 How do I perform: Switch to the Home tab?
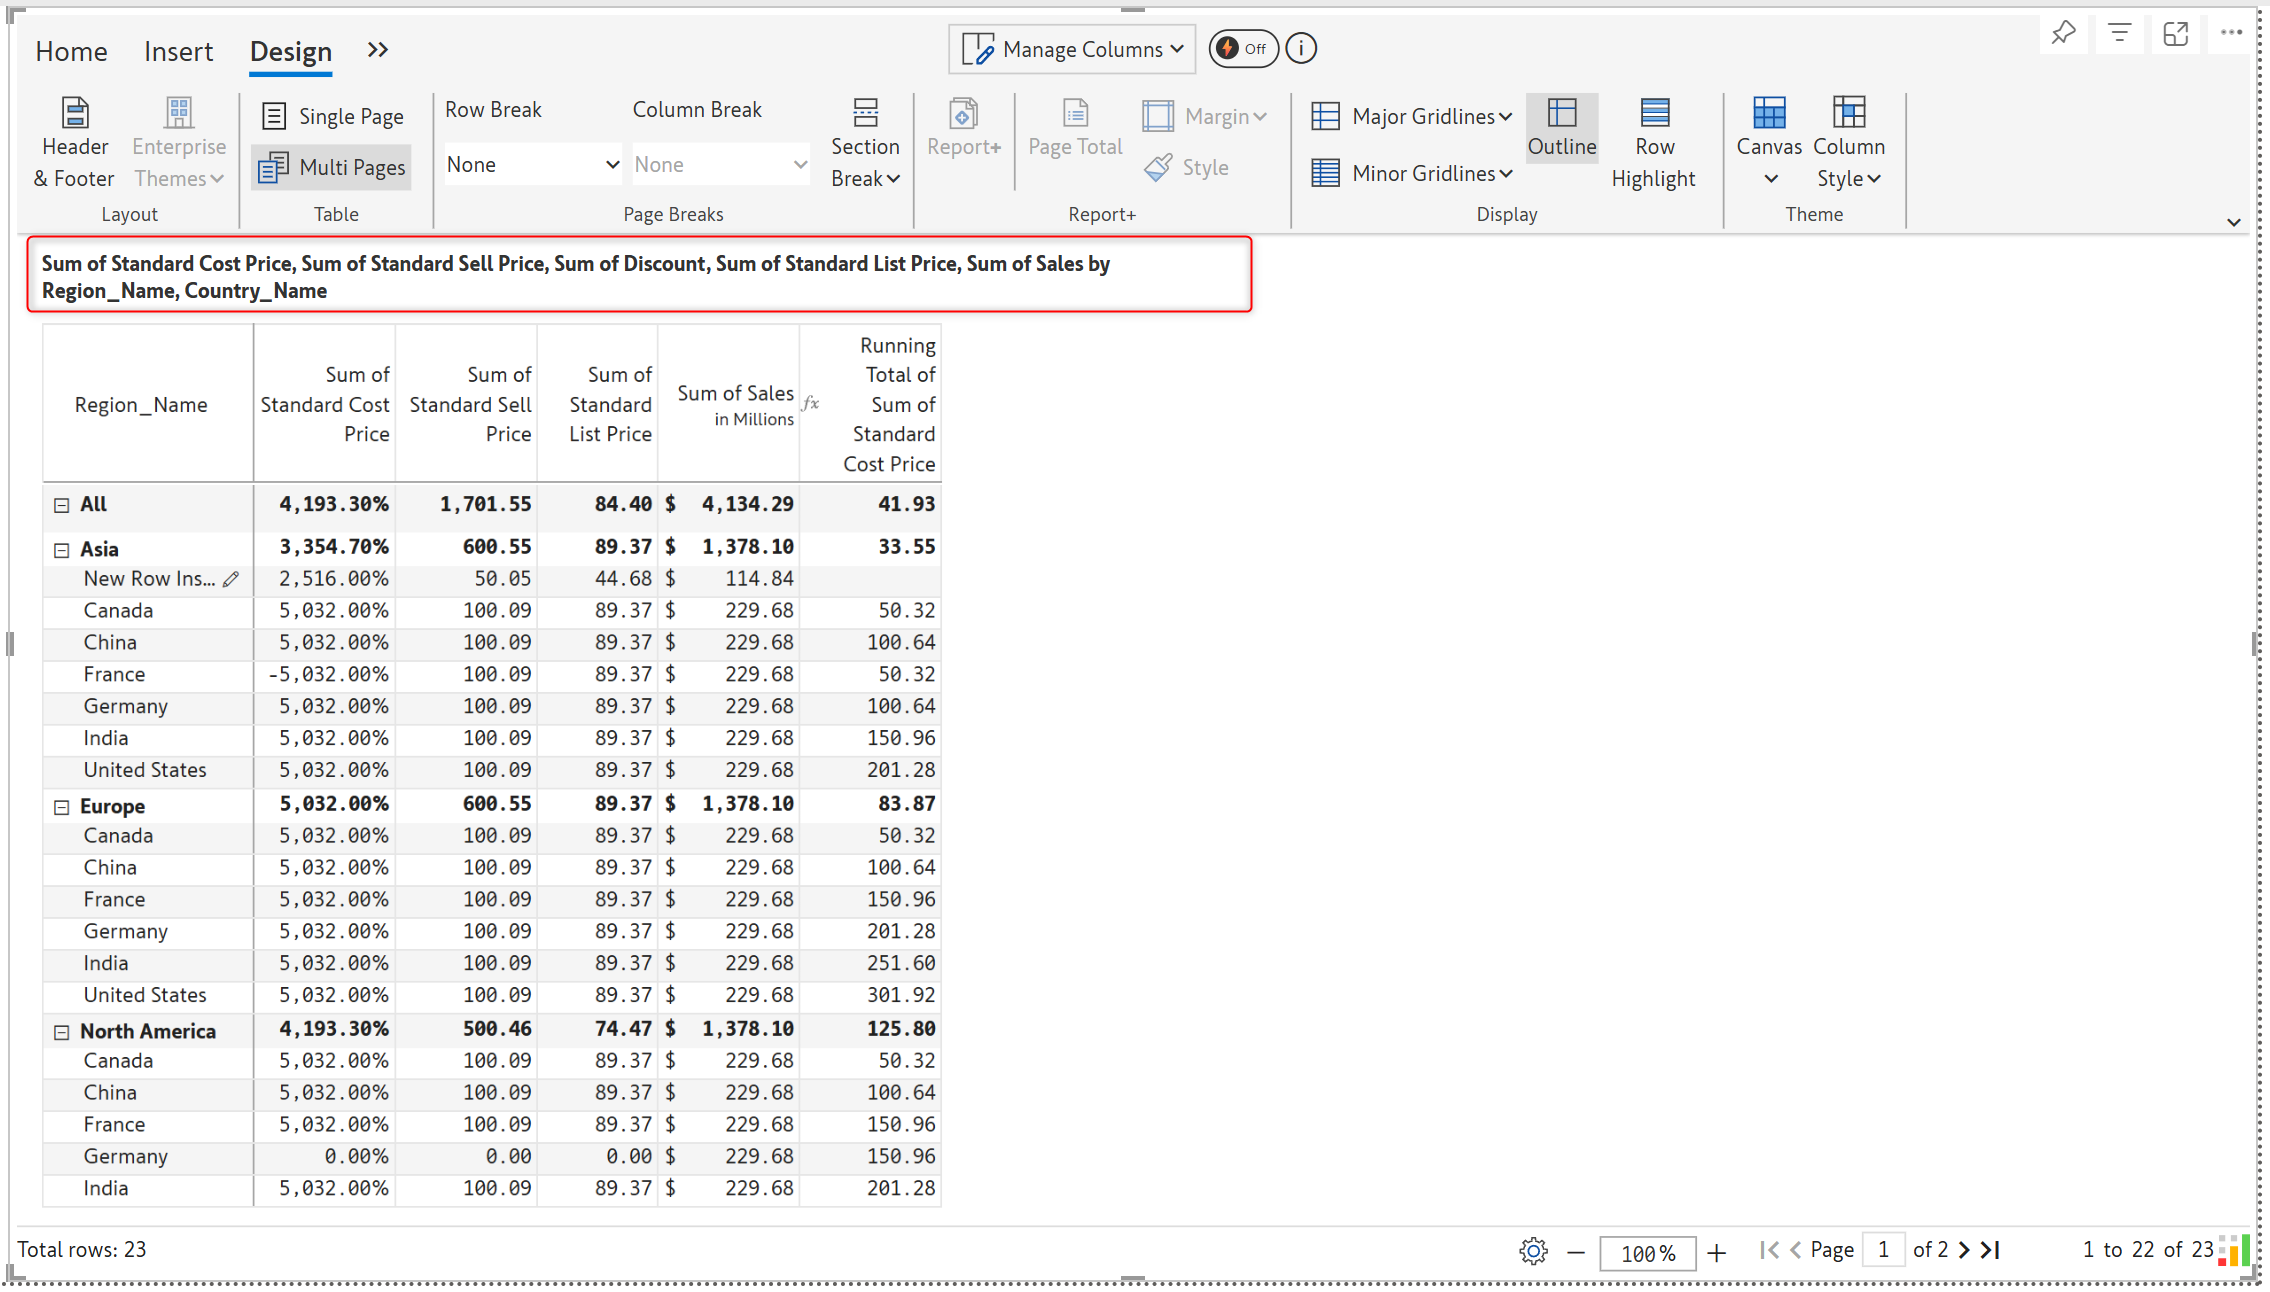[71, 51]
